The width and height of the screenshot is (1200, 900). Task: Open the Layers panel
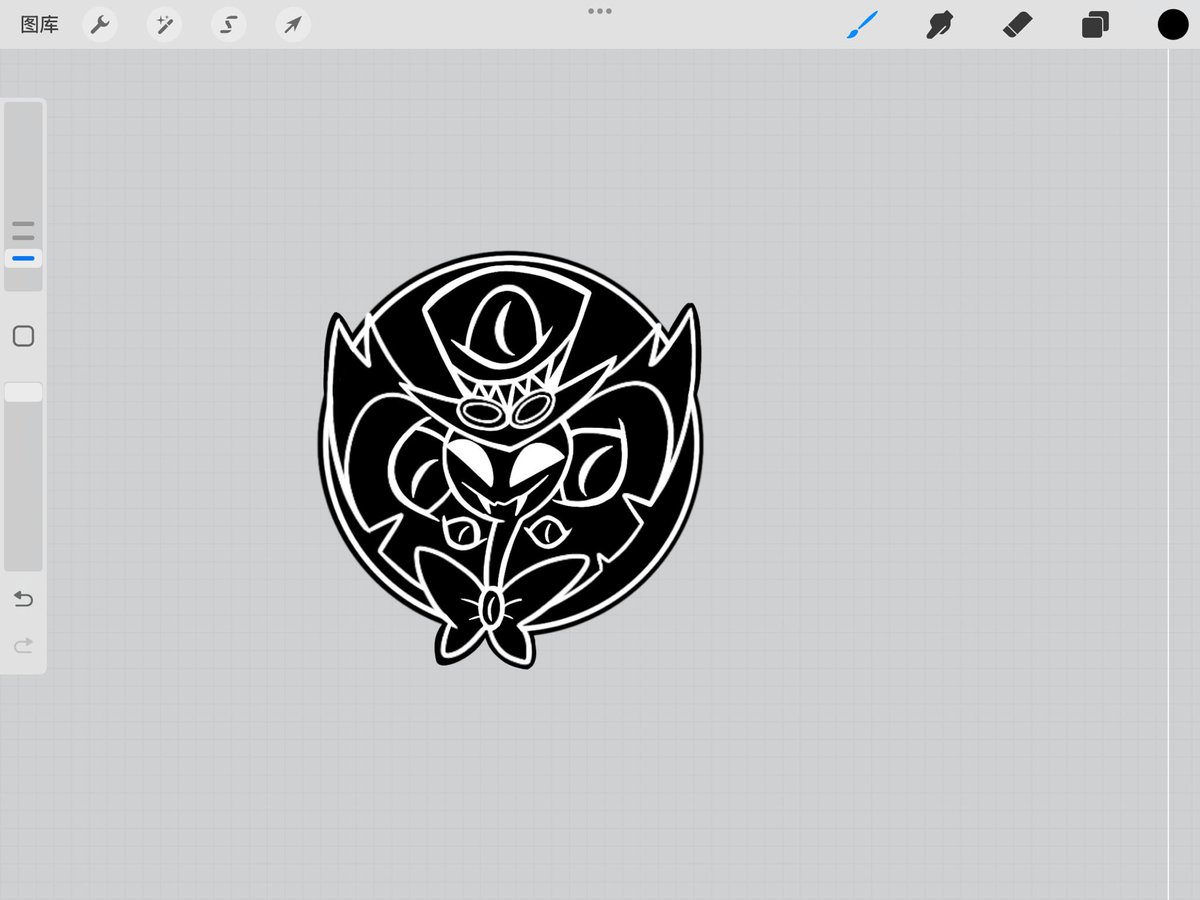[x=1095, y=25]
